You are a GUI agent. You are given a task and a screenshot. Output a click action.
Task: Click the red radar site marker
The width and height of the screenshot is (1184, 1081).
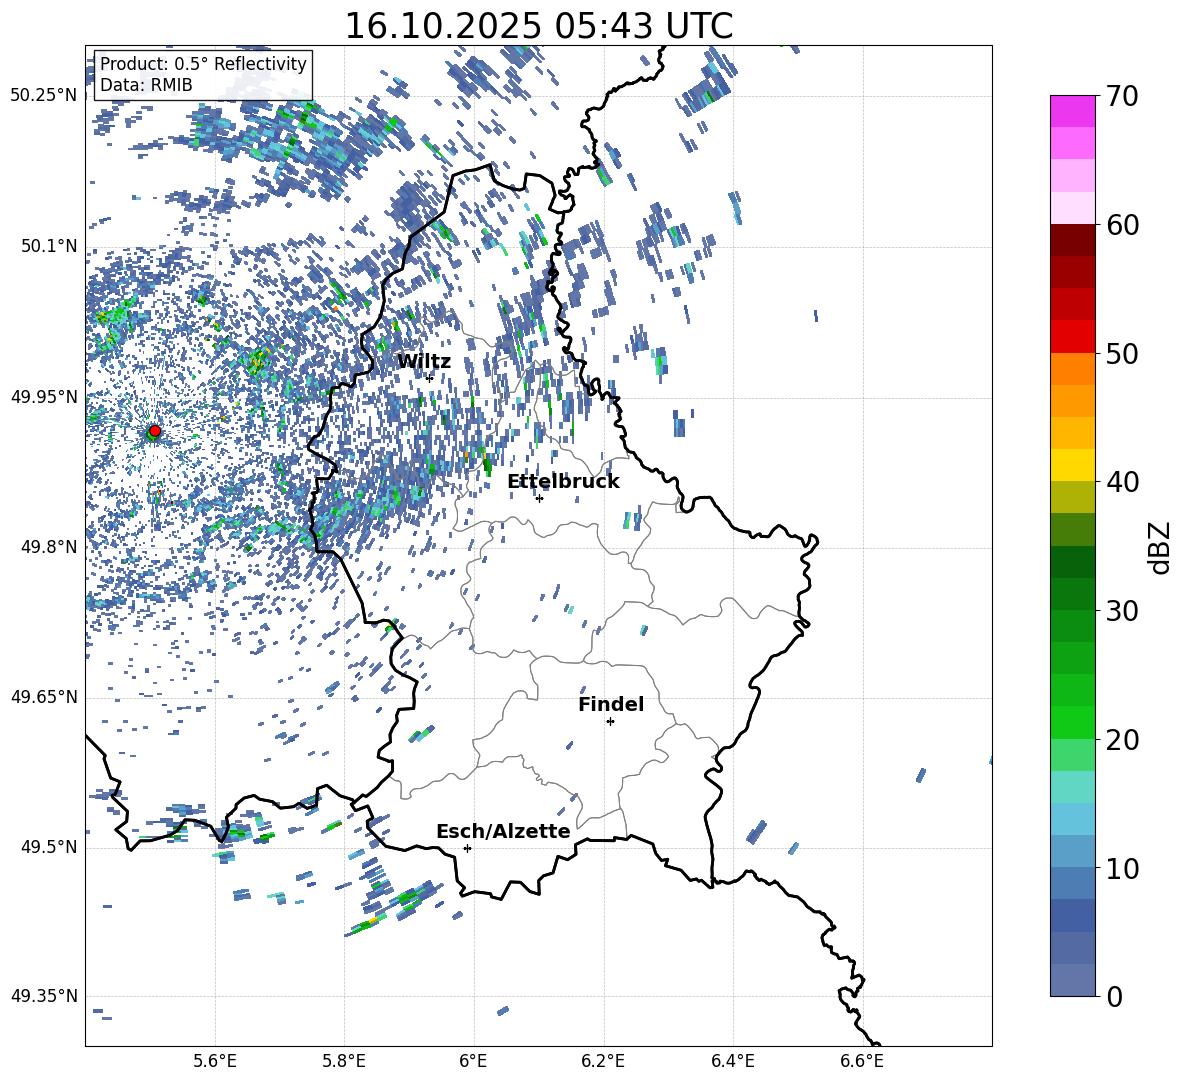click(x=155, y=431)
